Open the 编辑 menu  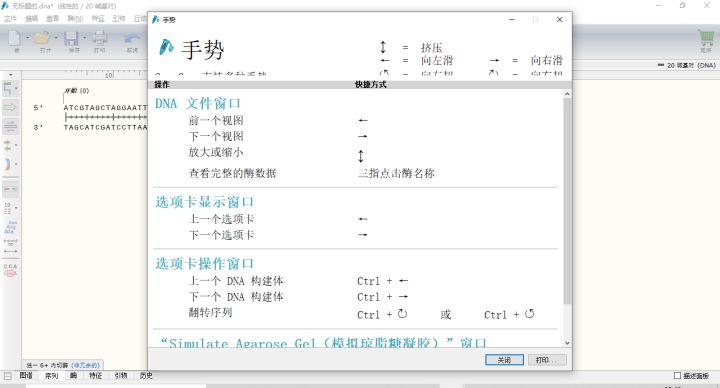click(31, 18)
